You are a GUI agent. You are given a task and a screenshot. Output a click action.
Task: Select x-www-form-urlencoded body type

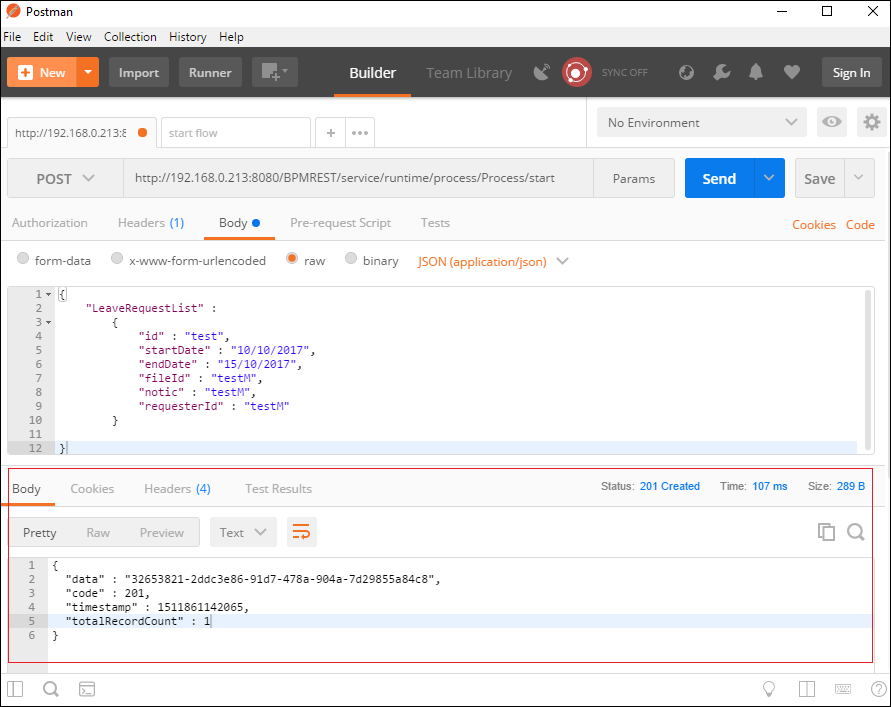[x=117, y=259]
